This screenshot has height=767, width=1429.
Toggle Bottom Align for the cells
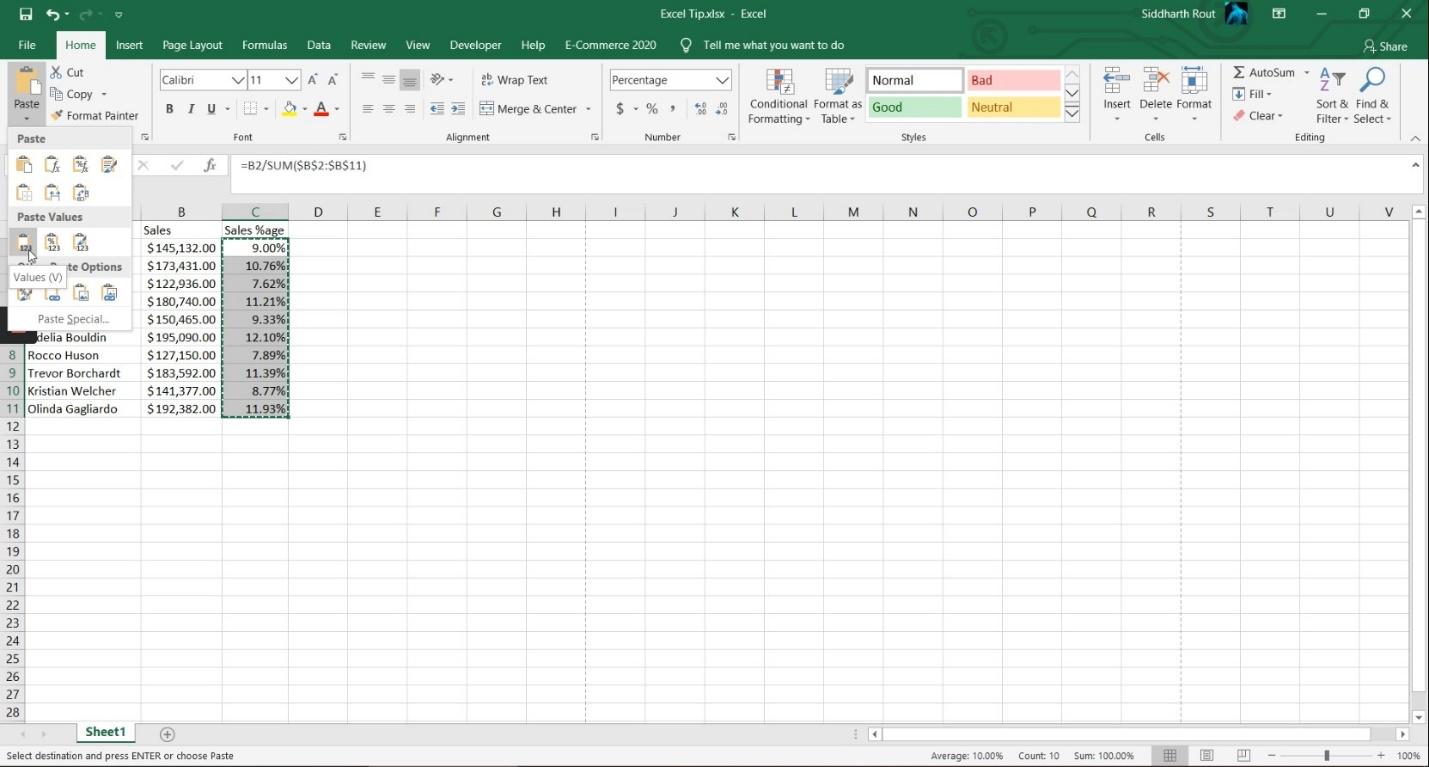410,80
